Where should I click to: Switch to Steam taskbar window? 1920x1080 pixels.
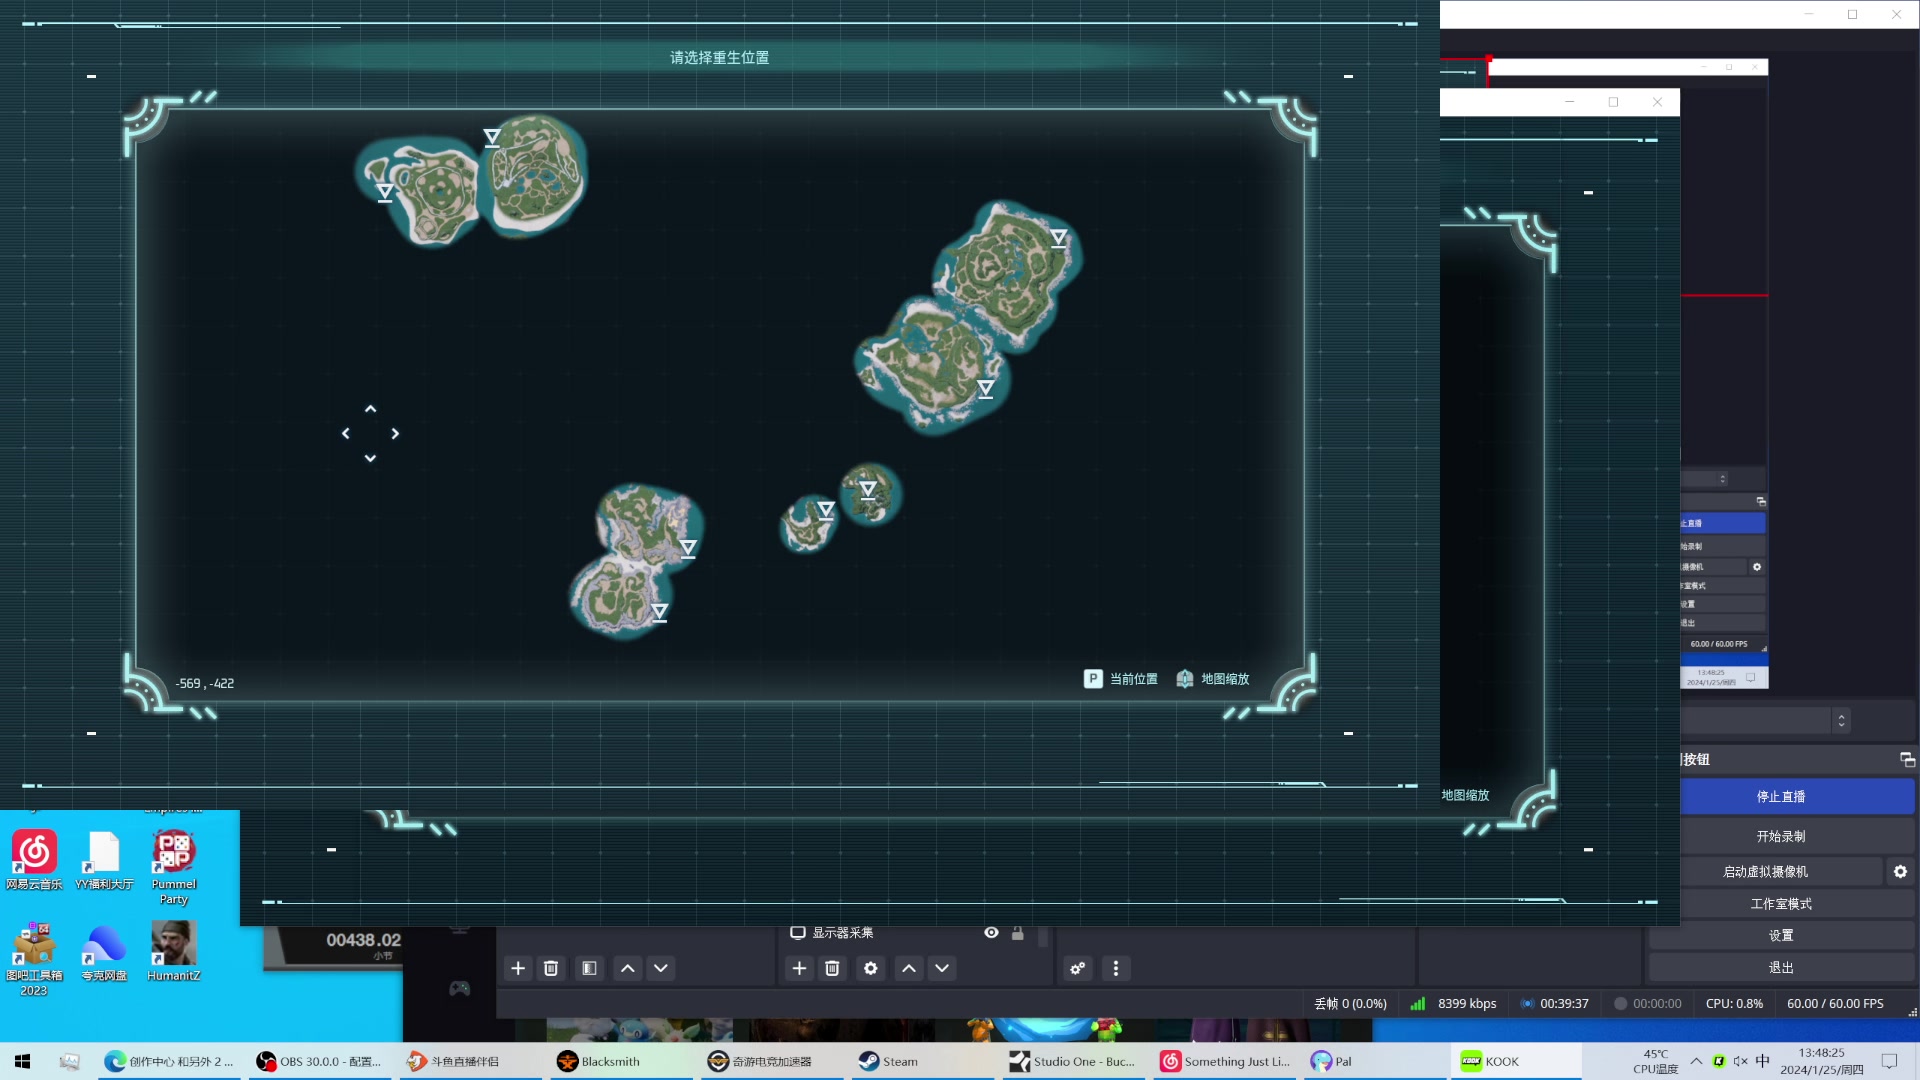922,1061
